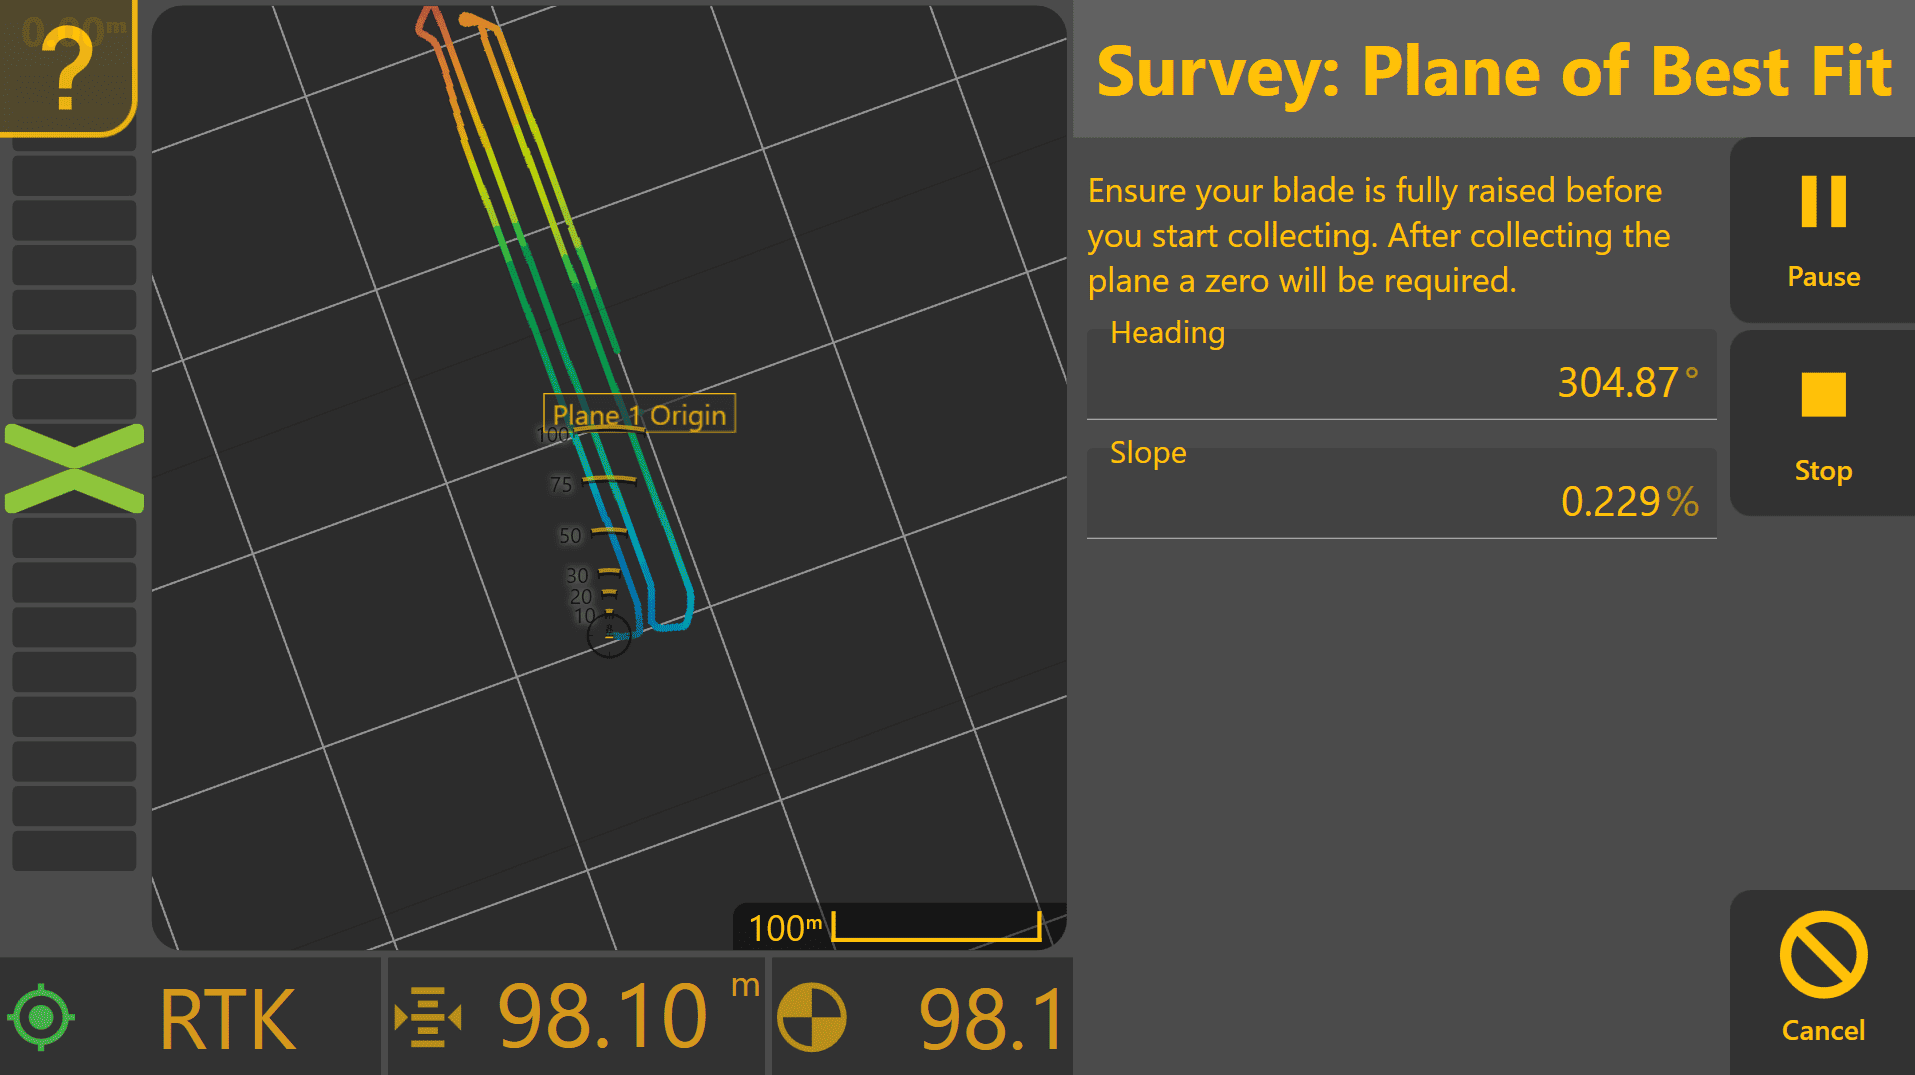
Task: Click the blade elevation arrows icon
Action: (x=428, y=1017)
